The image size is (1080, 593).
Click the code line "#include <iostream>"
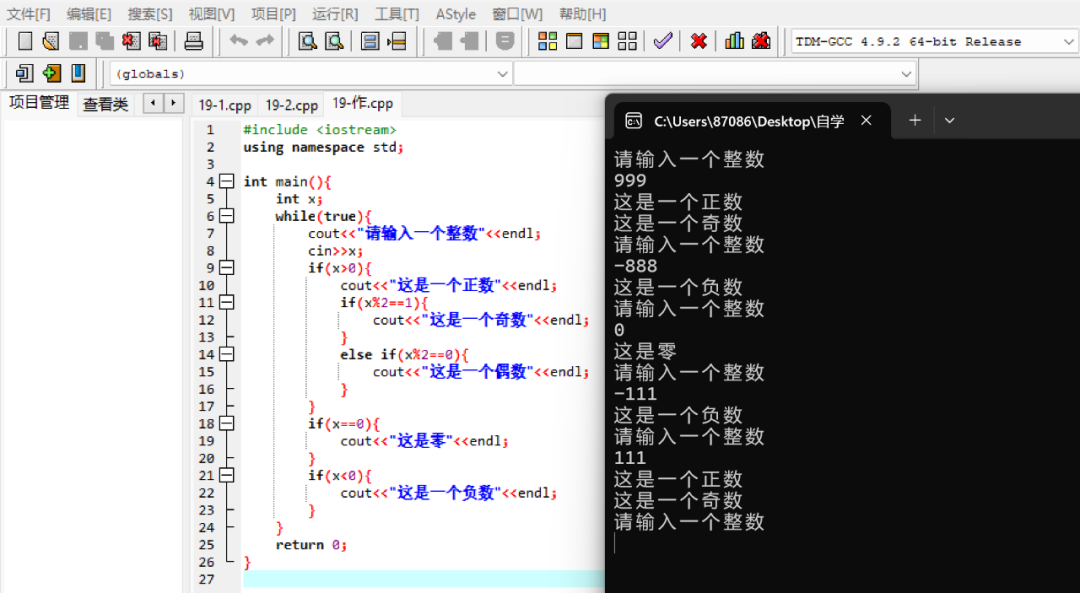click(x=320, y=129)
